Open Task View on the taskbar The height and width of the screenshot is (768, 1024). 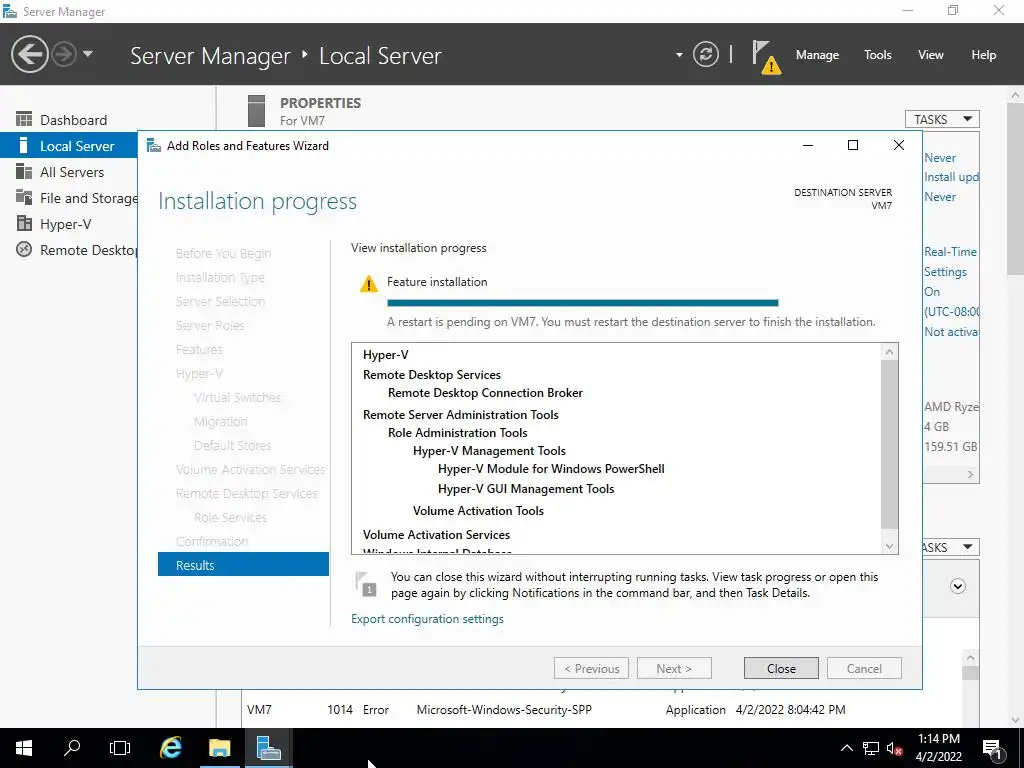tap(120, 748)
